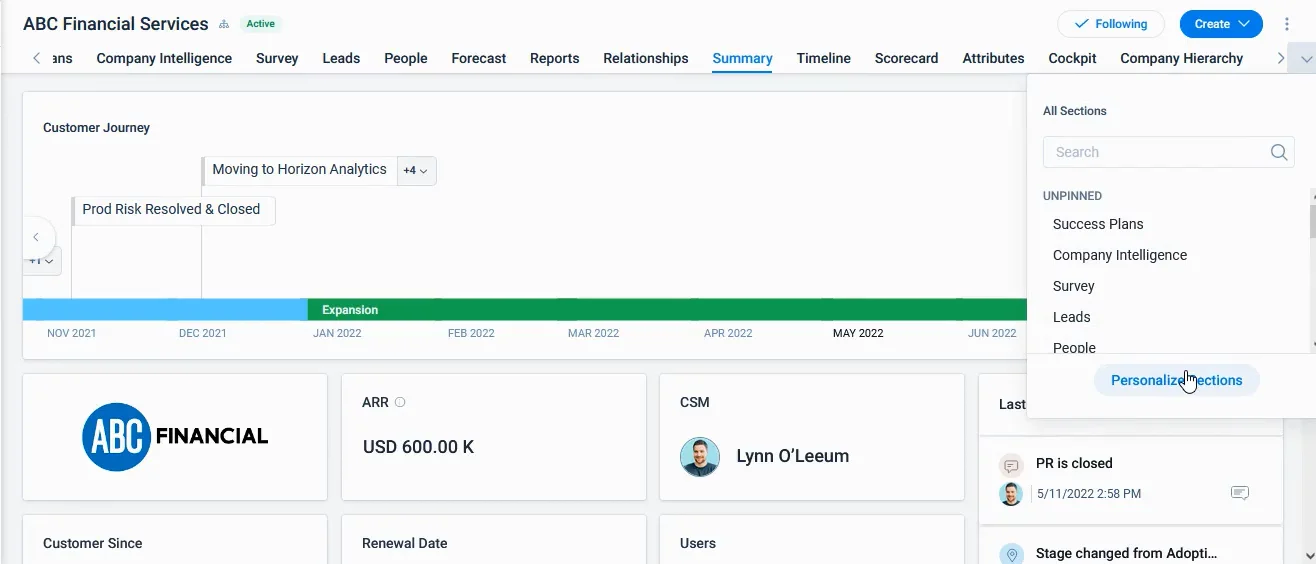The height and width of the screenshot is (564, 1316).
Task: Click the Customer Since card title
Action: click(93, 543)
